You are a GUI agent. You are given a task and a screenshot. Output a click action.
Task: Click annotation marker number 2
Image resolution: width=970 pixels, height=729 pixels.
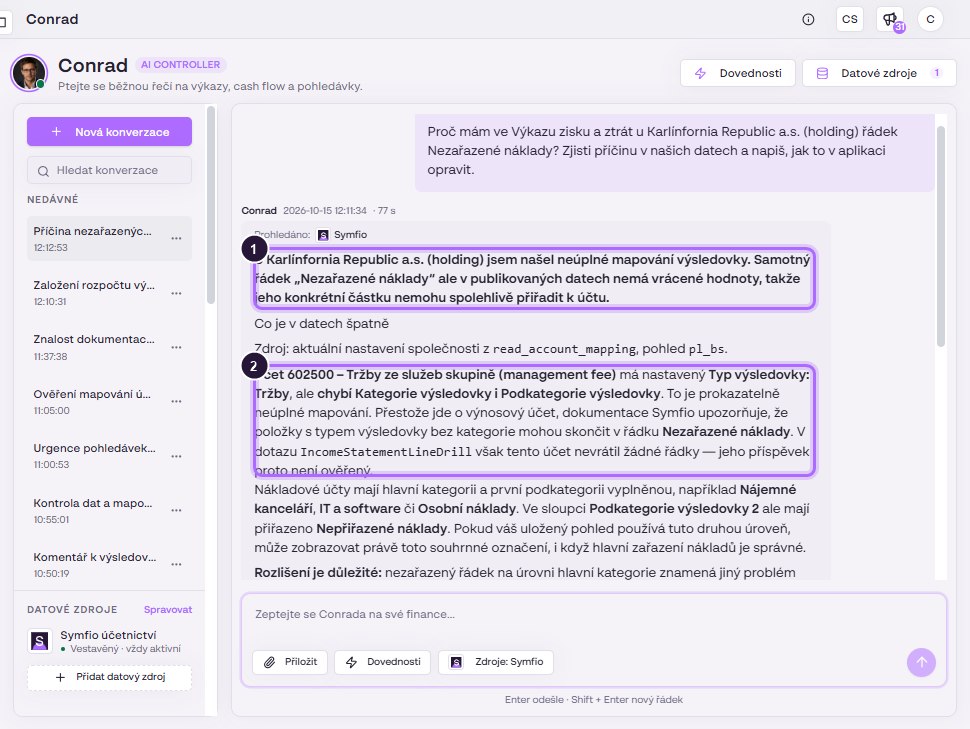[254, 366]
